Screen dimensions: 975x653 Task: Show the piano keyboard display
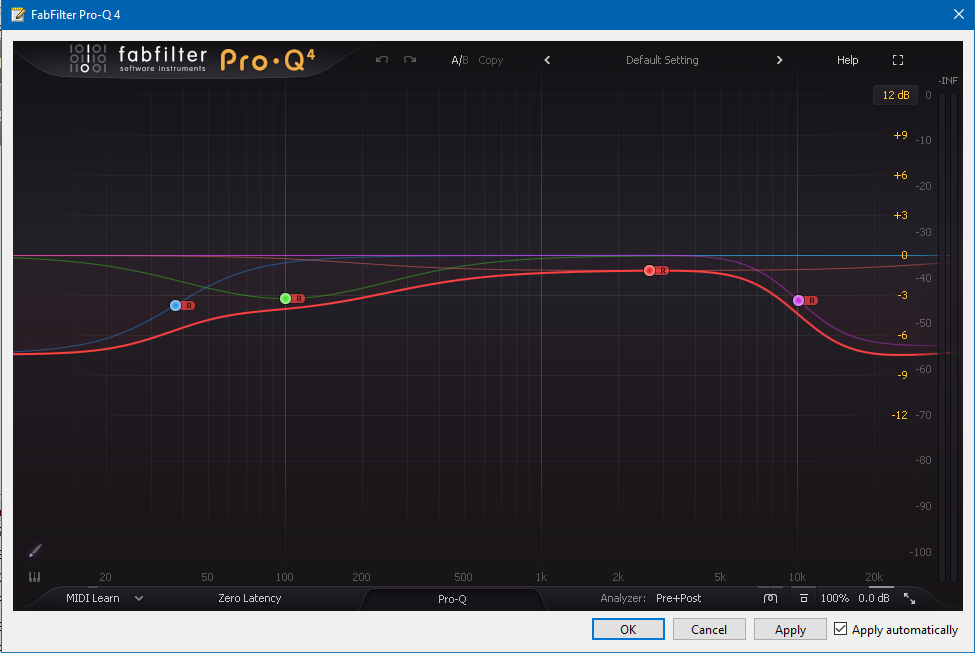34,577
